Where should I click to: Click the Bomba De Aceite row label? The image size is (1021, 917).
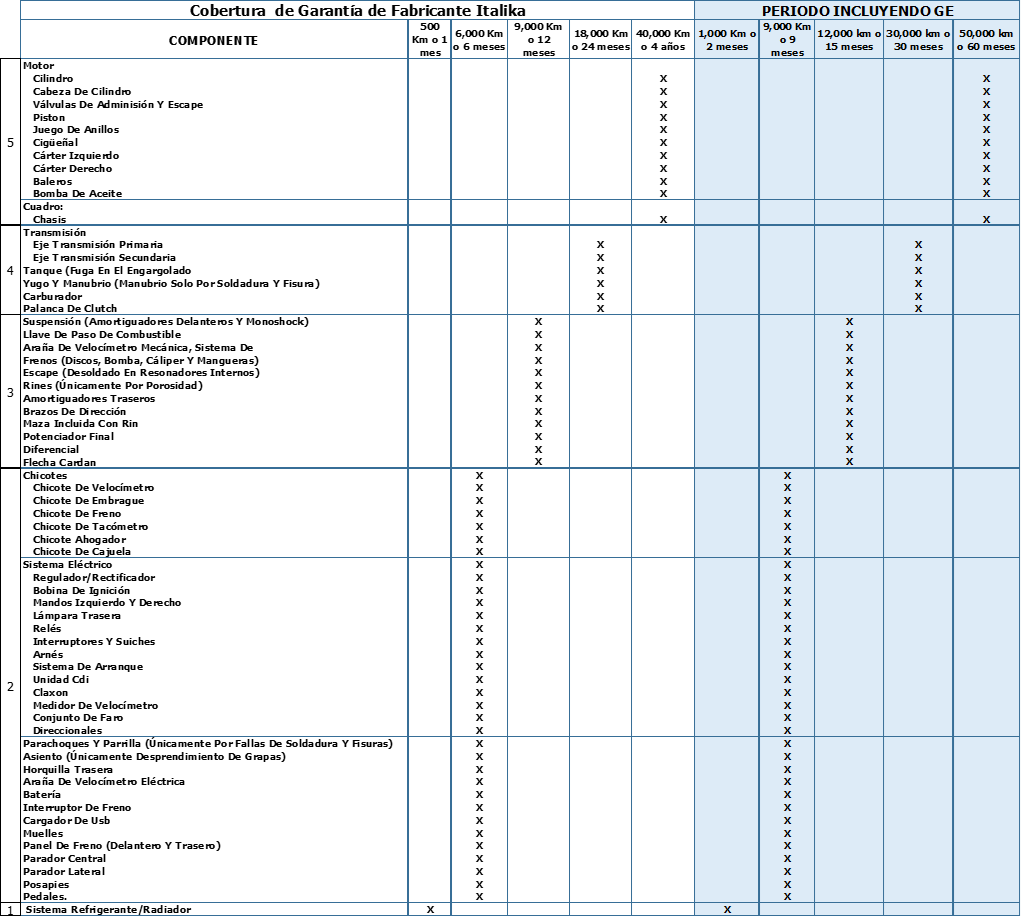click(77, 193)
